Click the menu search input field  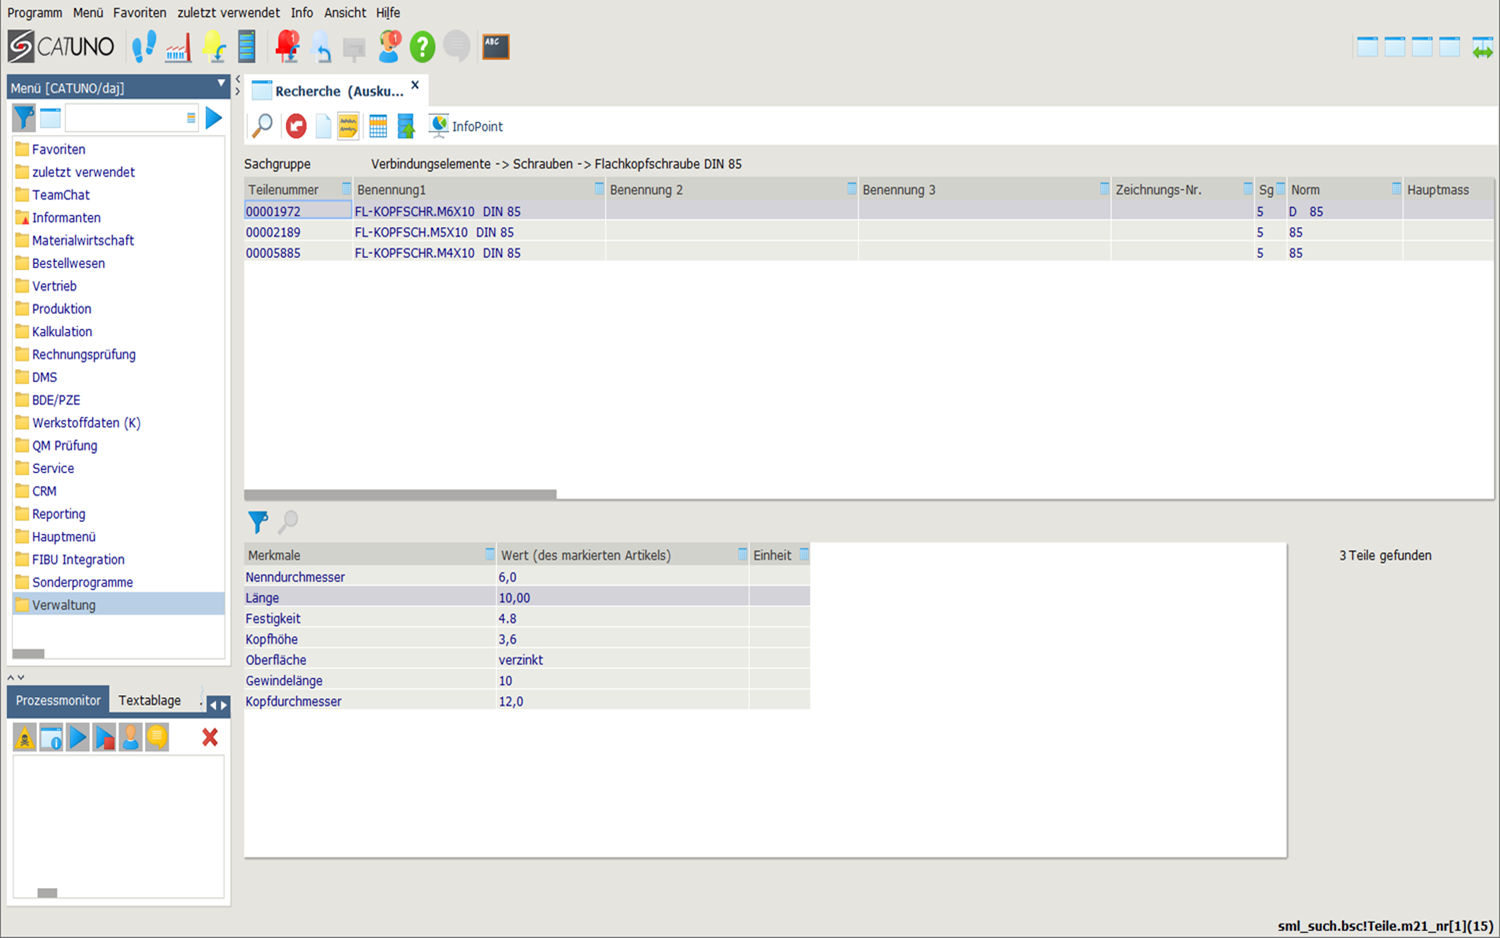point(125,118)
